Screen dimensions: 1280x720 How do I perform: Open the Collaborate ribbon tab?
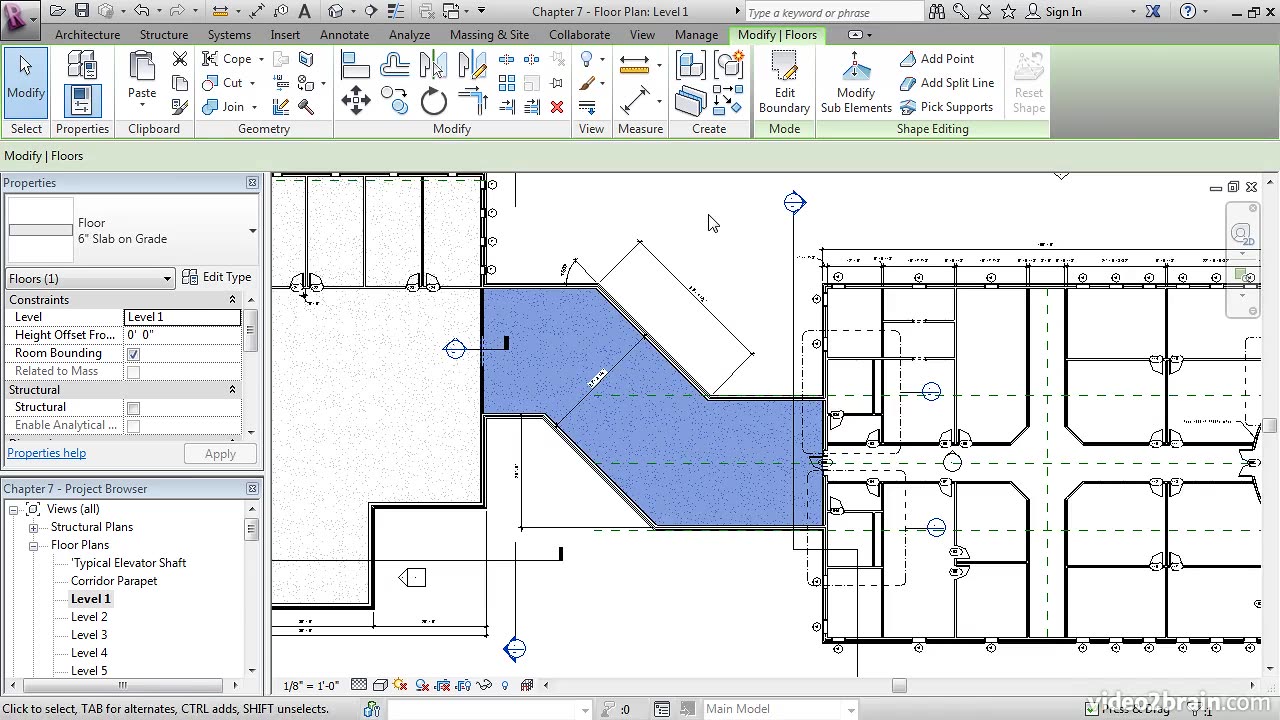(x=579, y=35)
